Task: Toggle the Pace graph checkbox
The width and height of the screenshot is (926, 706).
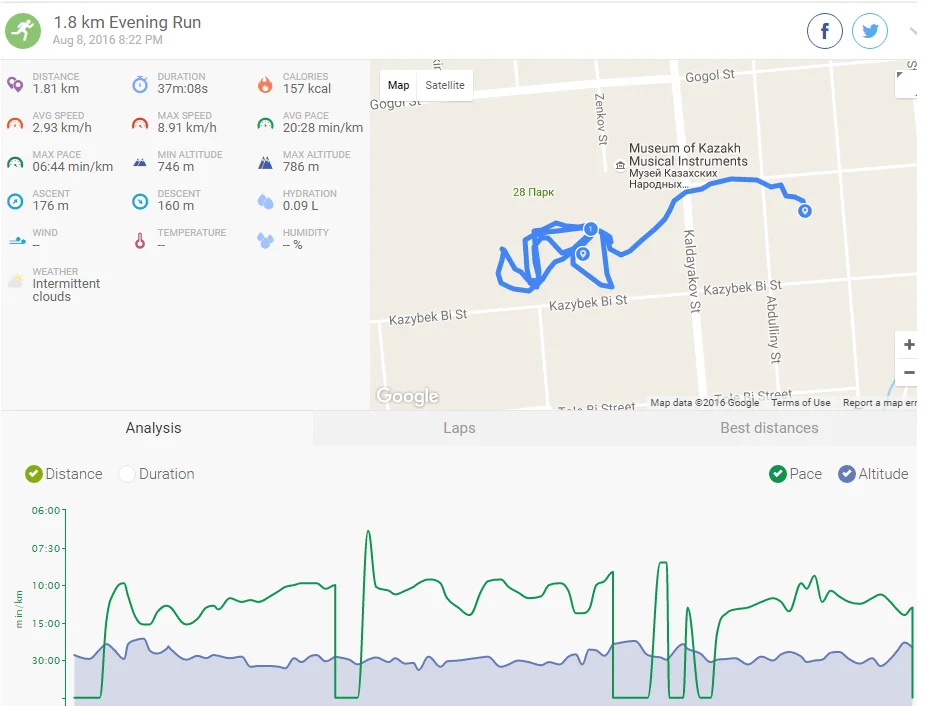Action: (x=778, y=474)
